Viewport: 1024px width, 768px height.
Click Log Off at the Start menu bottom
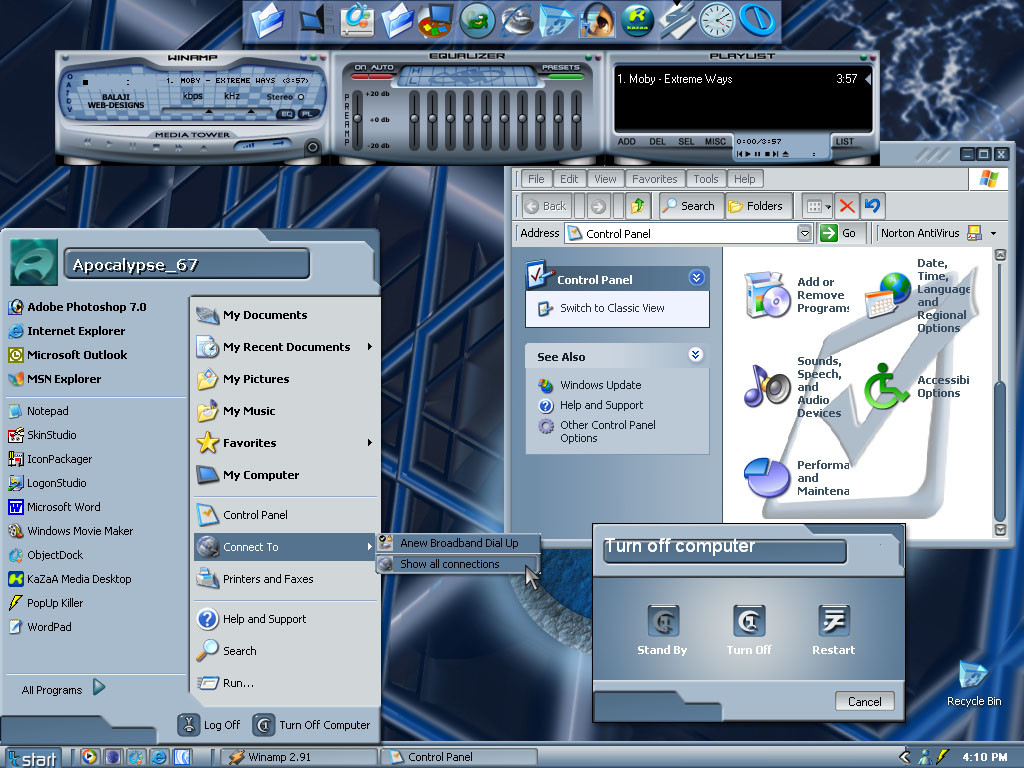[211, 725]
